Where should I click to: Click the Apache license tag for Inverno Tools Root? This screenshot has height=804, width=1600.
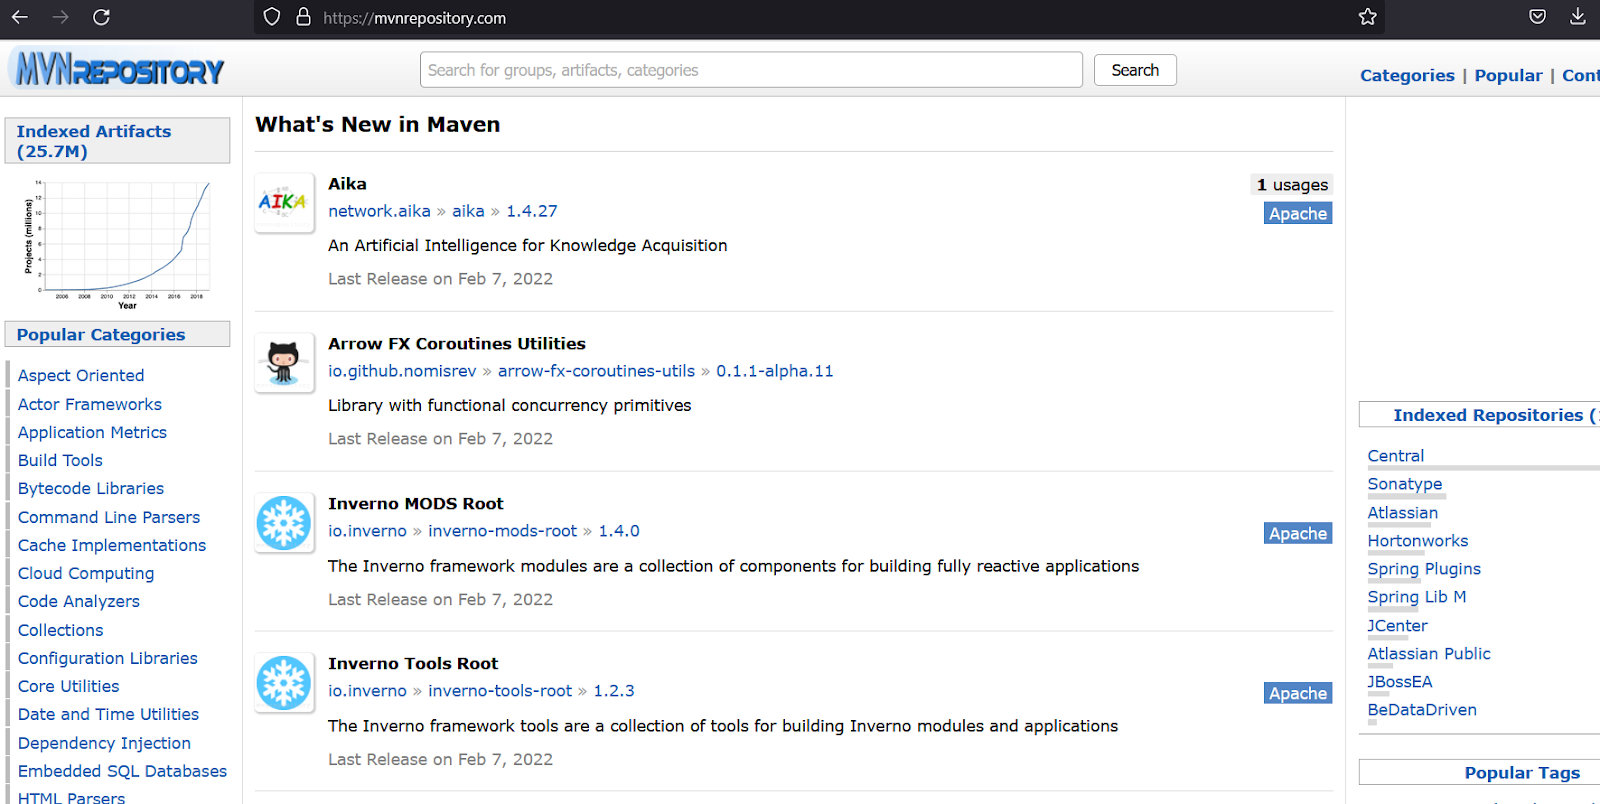[1297, 693]
